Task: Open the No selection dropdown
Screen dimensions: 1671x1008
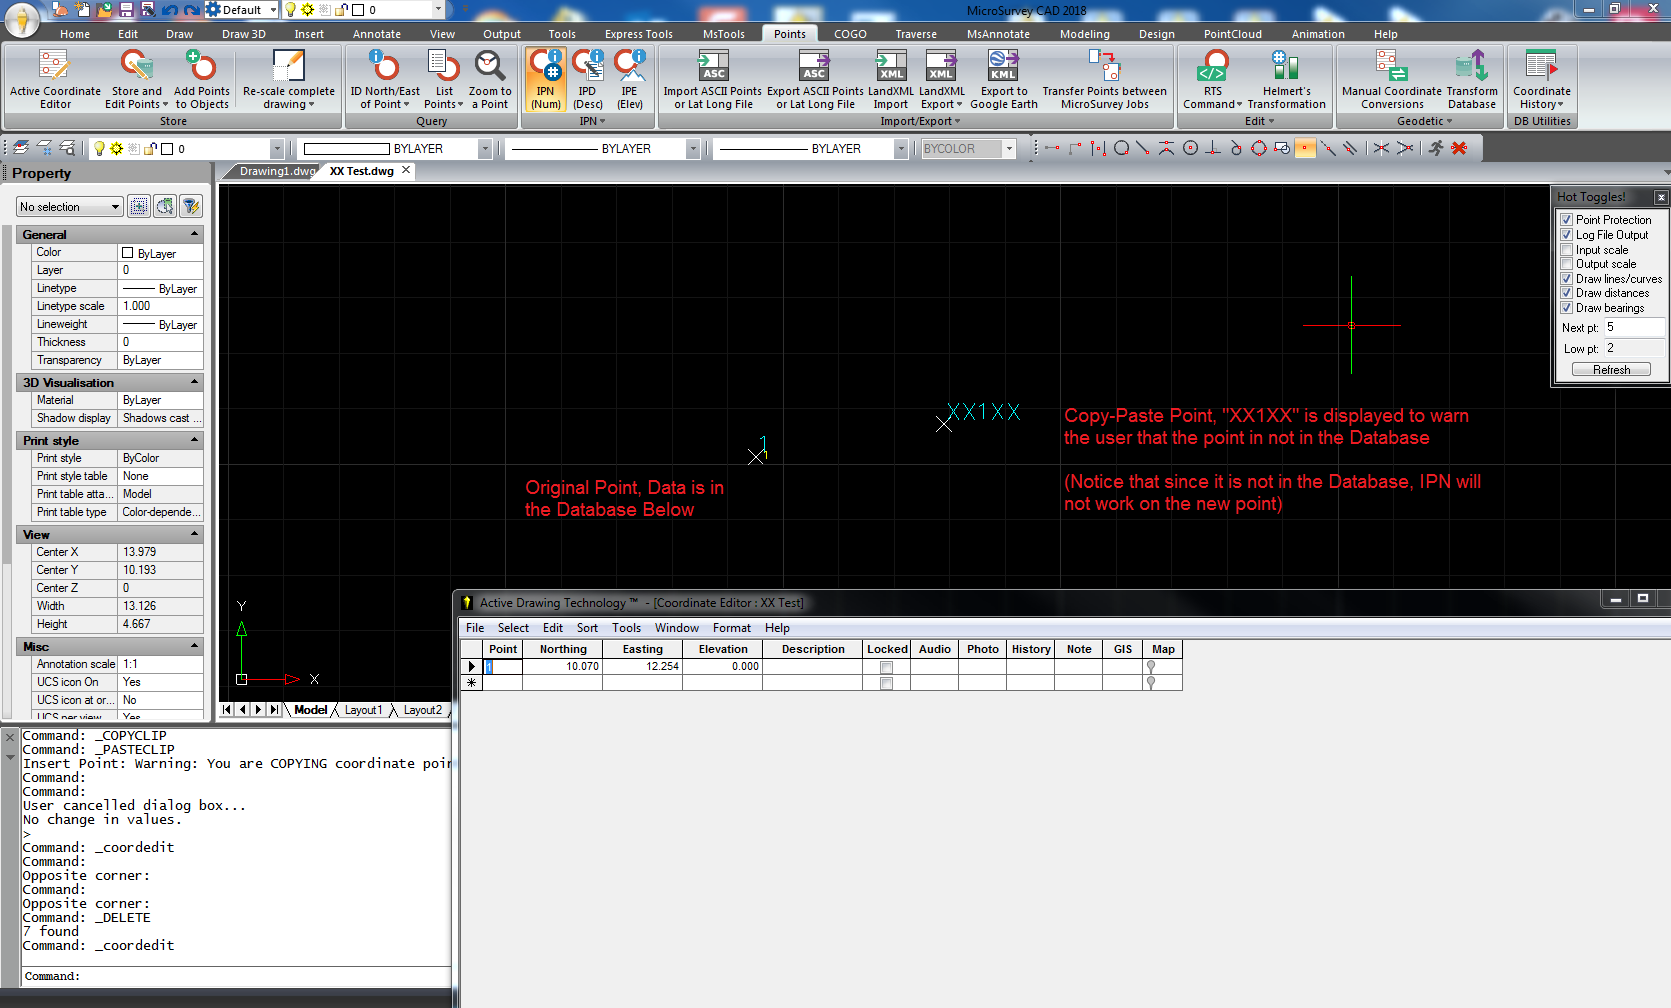Action: 69,207
